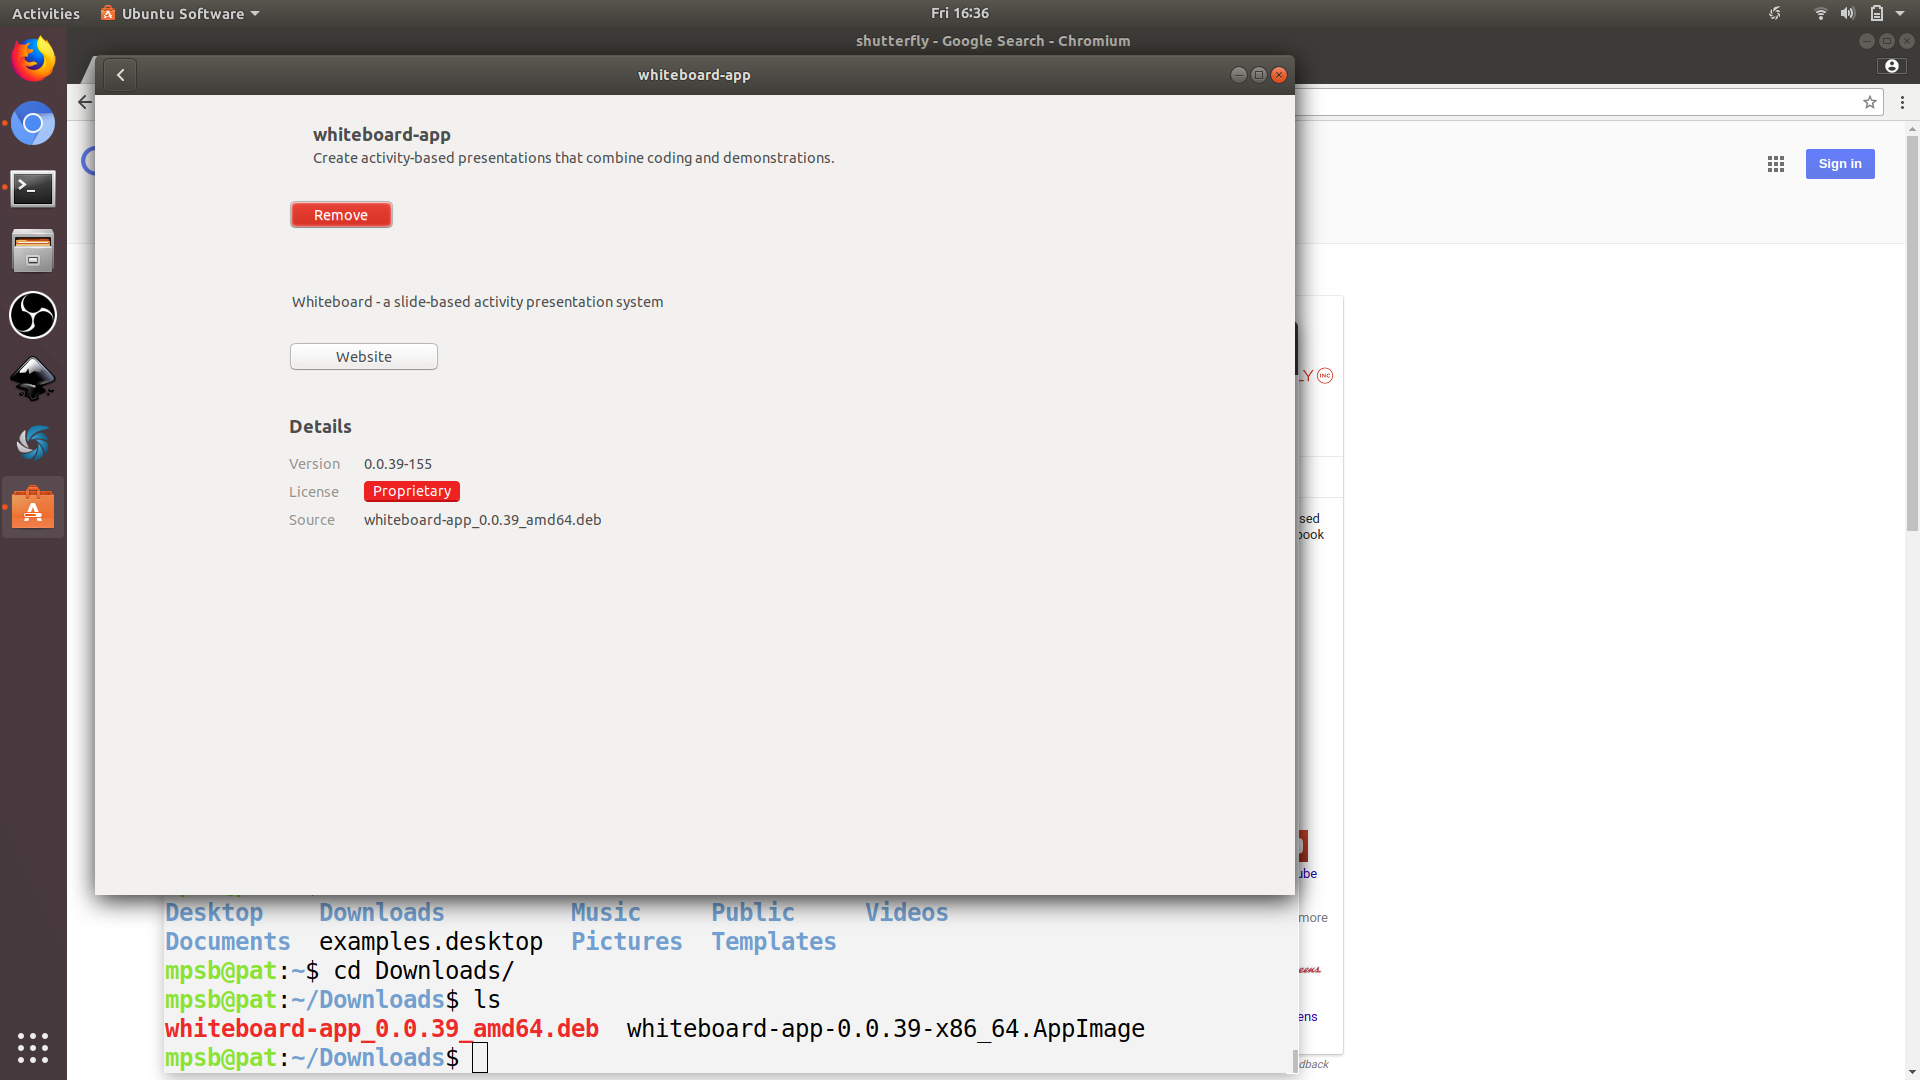This screenshot has height=1080, width=1920.
Task: Click 'Public' in the terminal listing
Action: pos(753,913)
